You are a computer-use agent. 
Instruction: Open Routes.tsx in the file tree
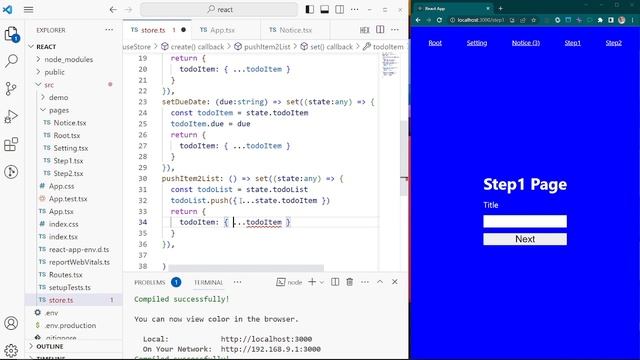point(65,275)
